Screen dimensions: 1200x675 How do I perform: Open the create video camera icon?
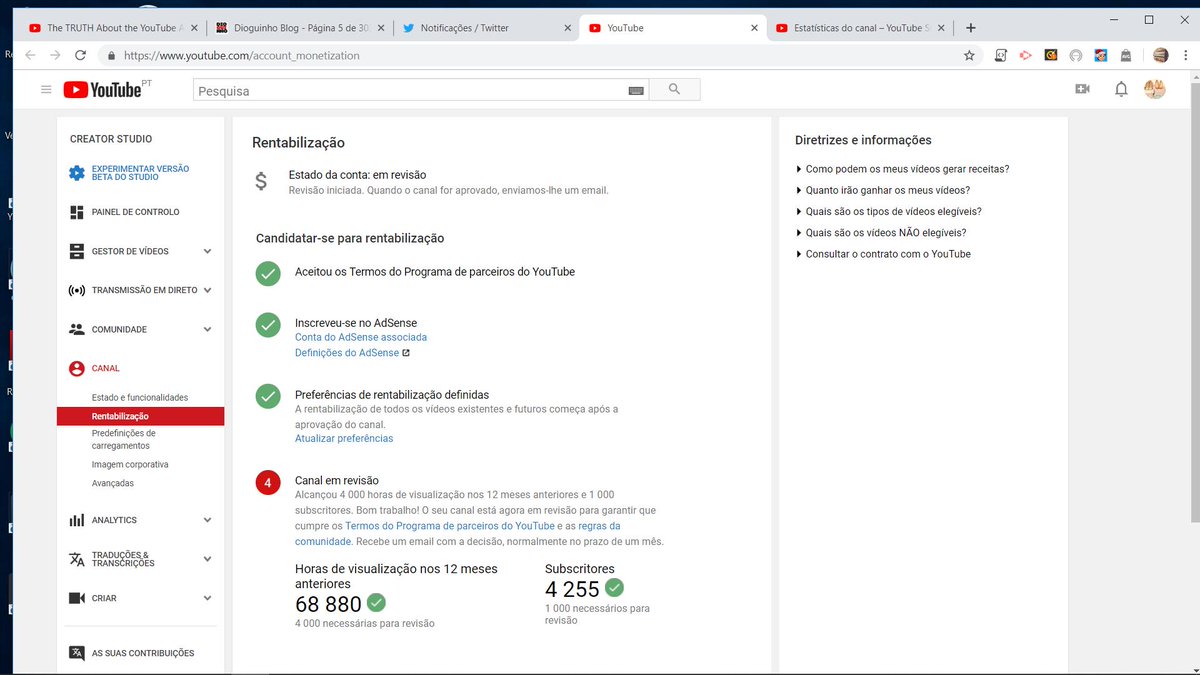pyautogui.click(x=1082, y=90)
